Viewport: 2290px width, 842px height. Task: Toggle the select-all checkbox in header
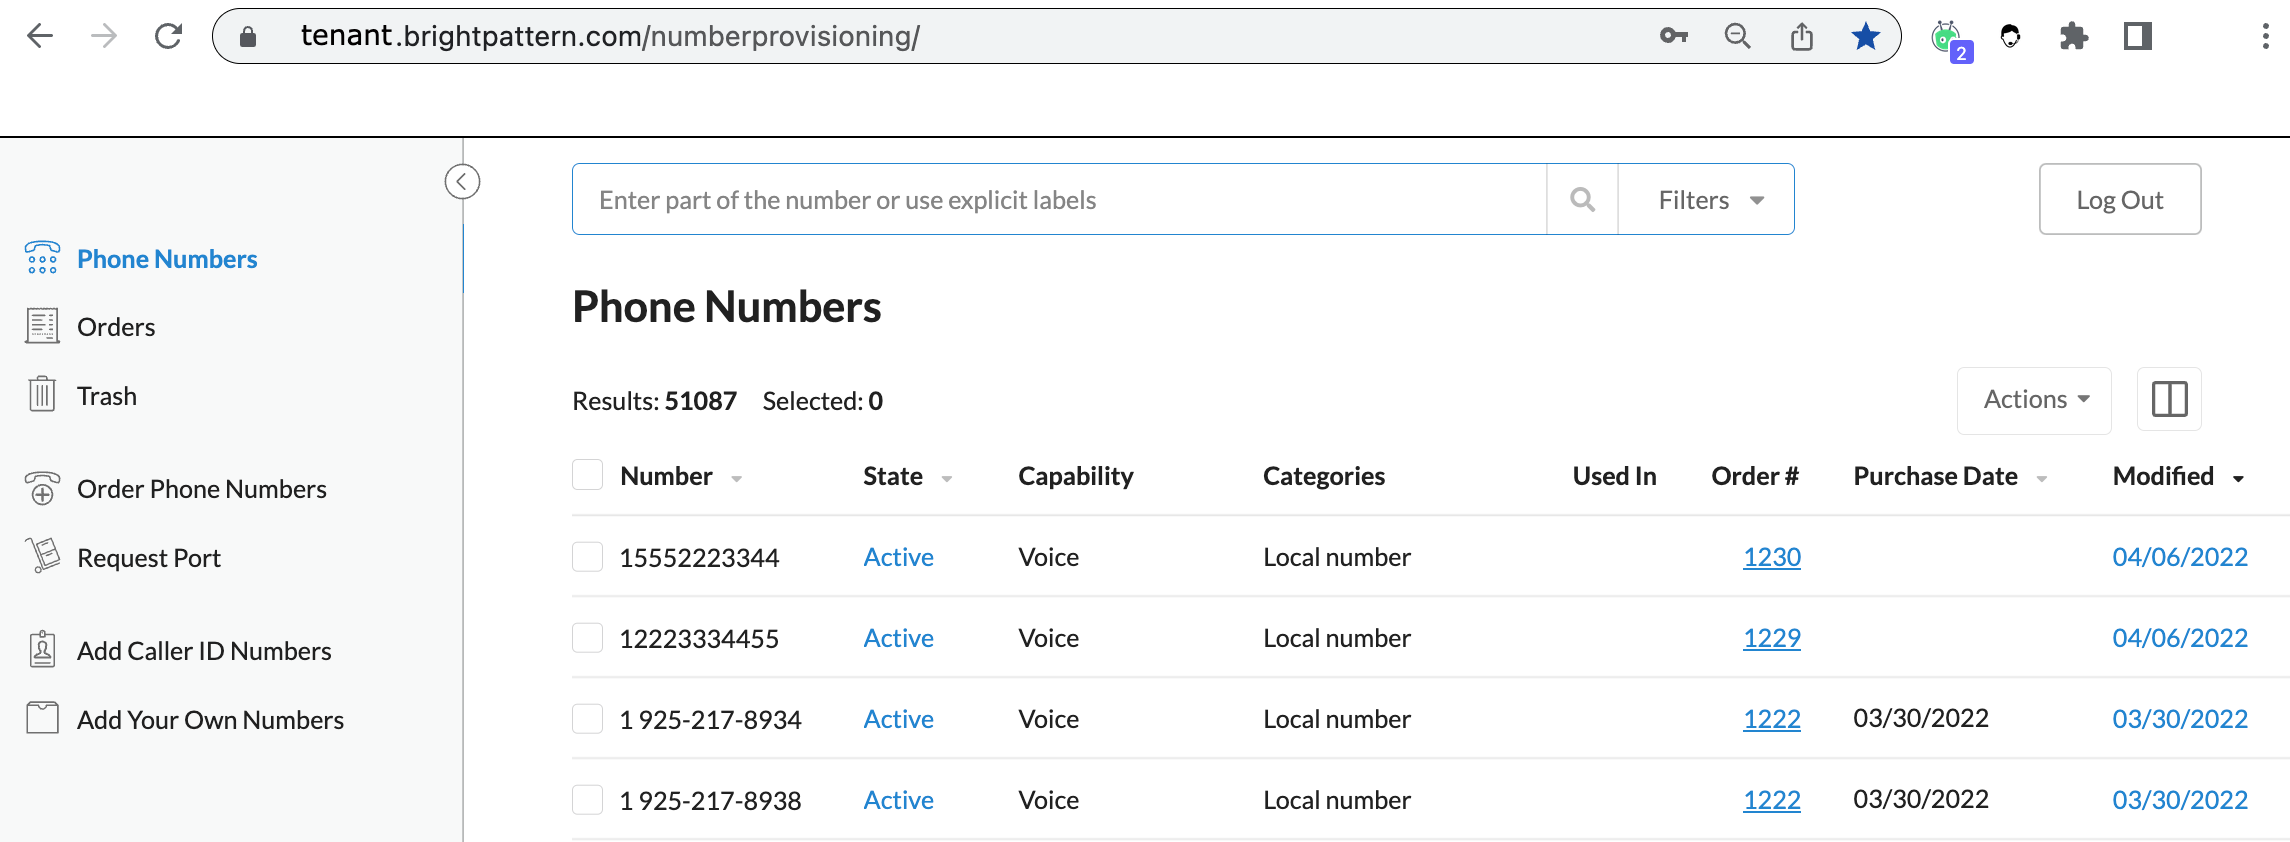pos(587,474)
